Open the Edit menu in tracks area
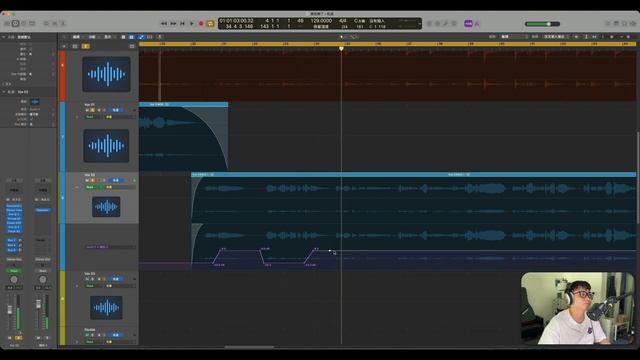 [76, 37]
